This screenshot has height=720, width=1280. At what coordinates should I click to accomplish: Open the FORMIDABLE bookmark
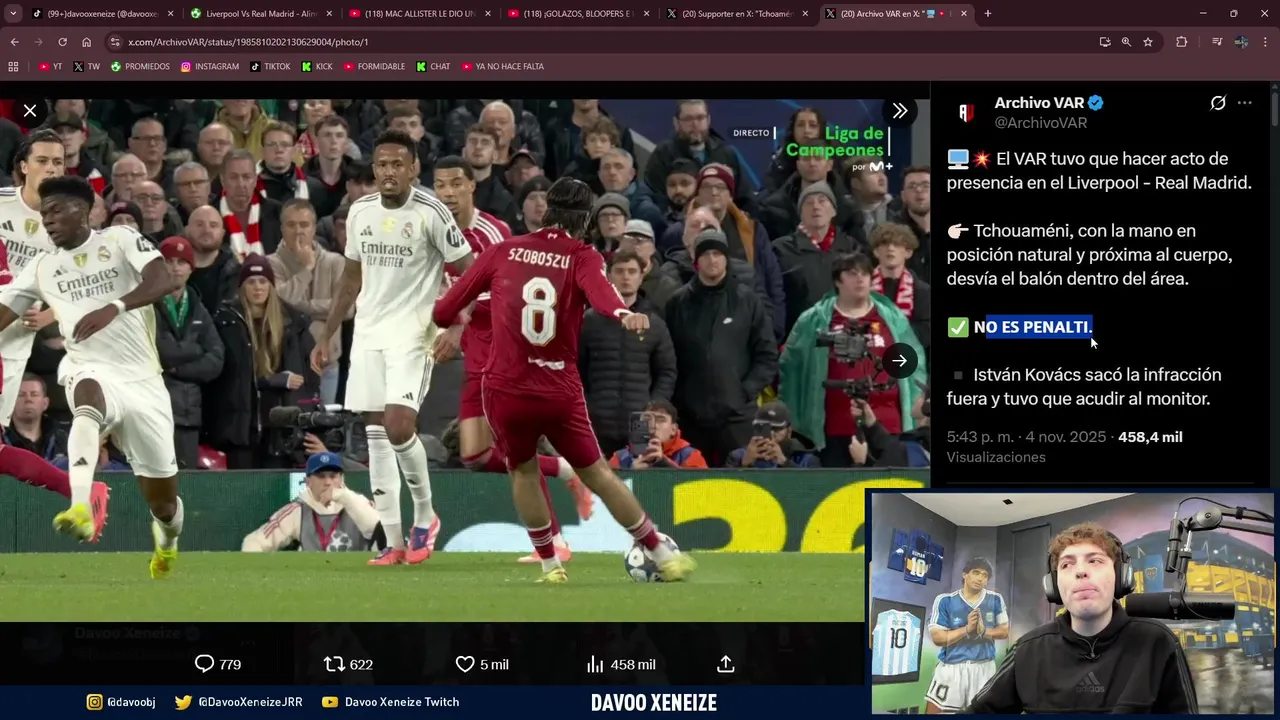(375, 67)
